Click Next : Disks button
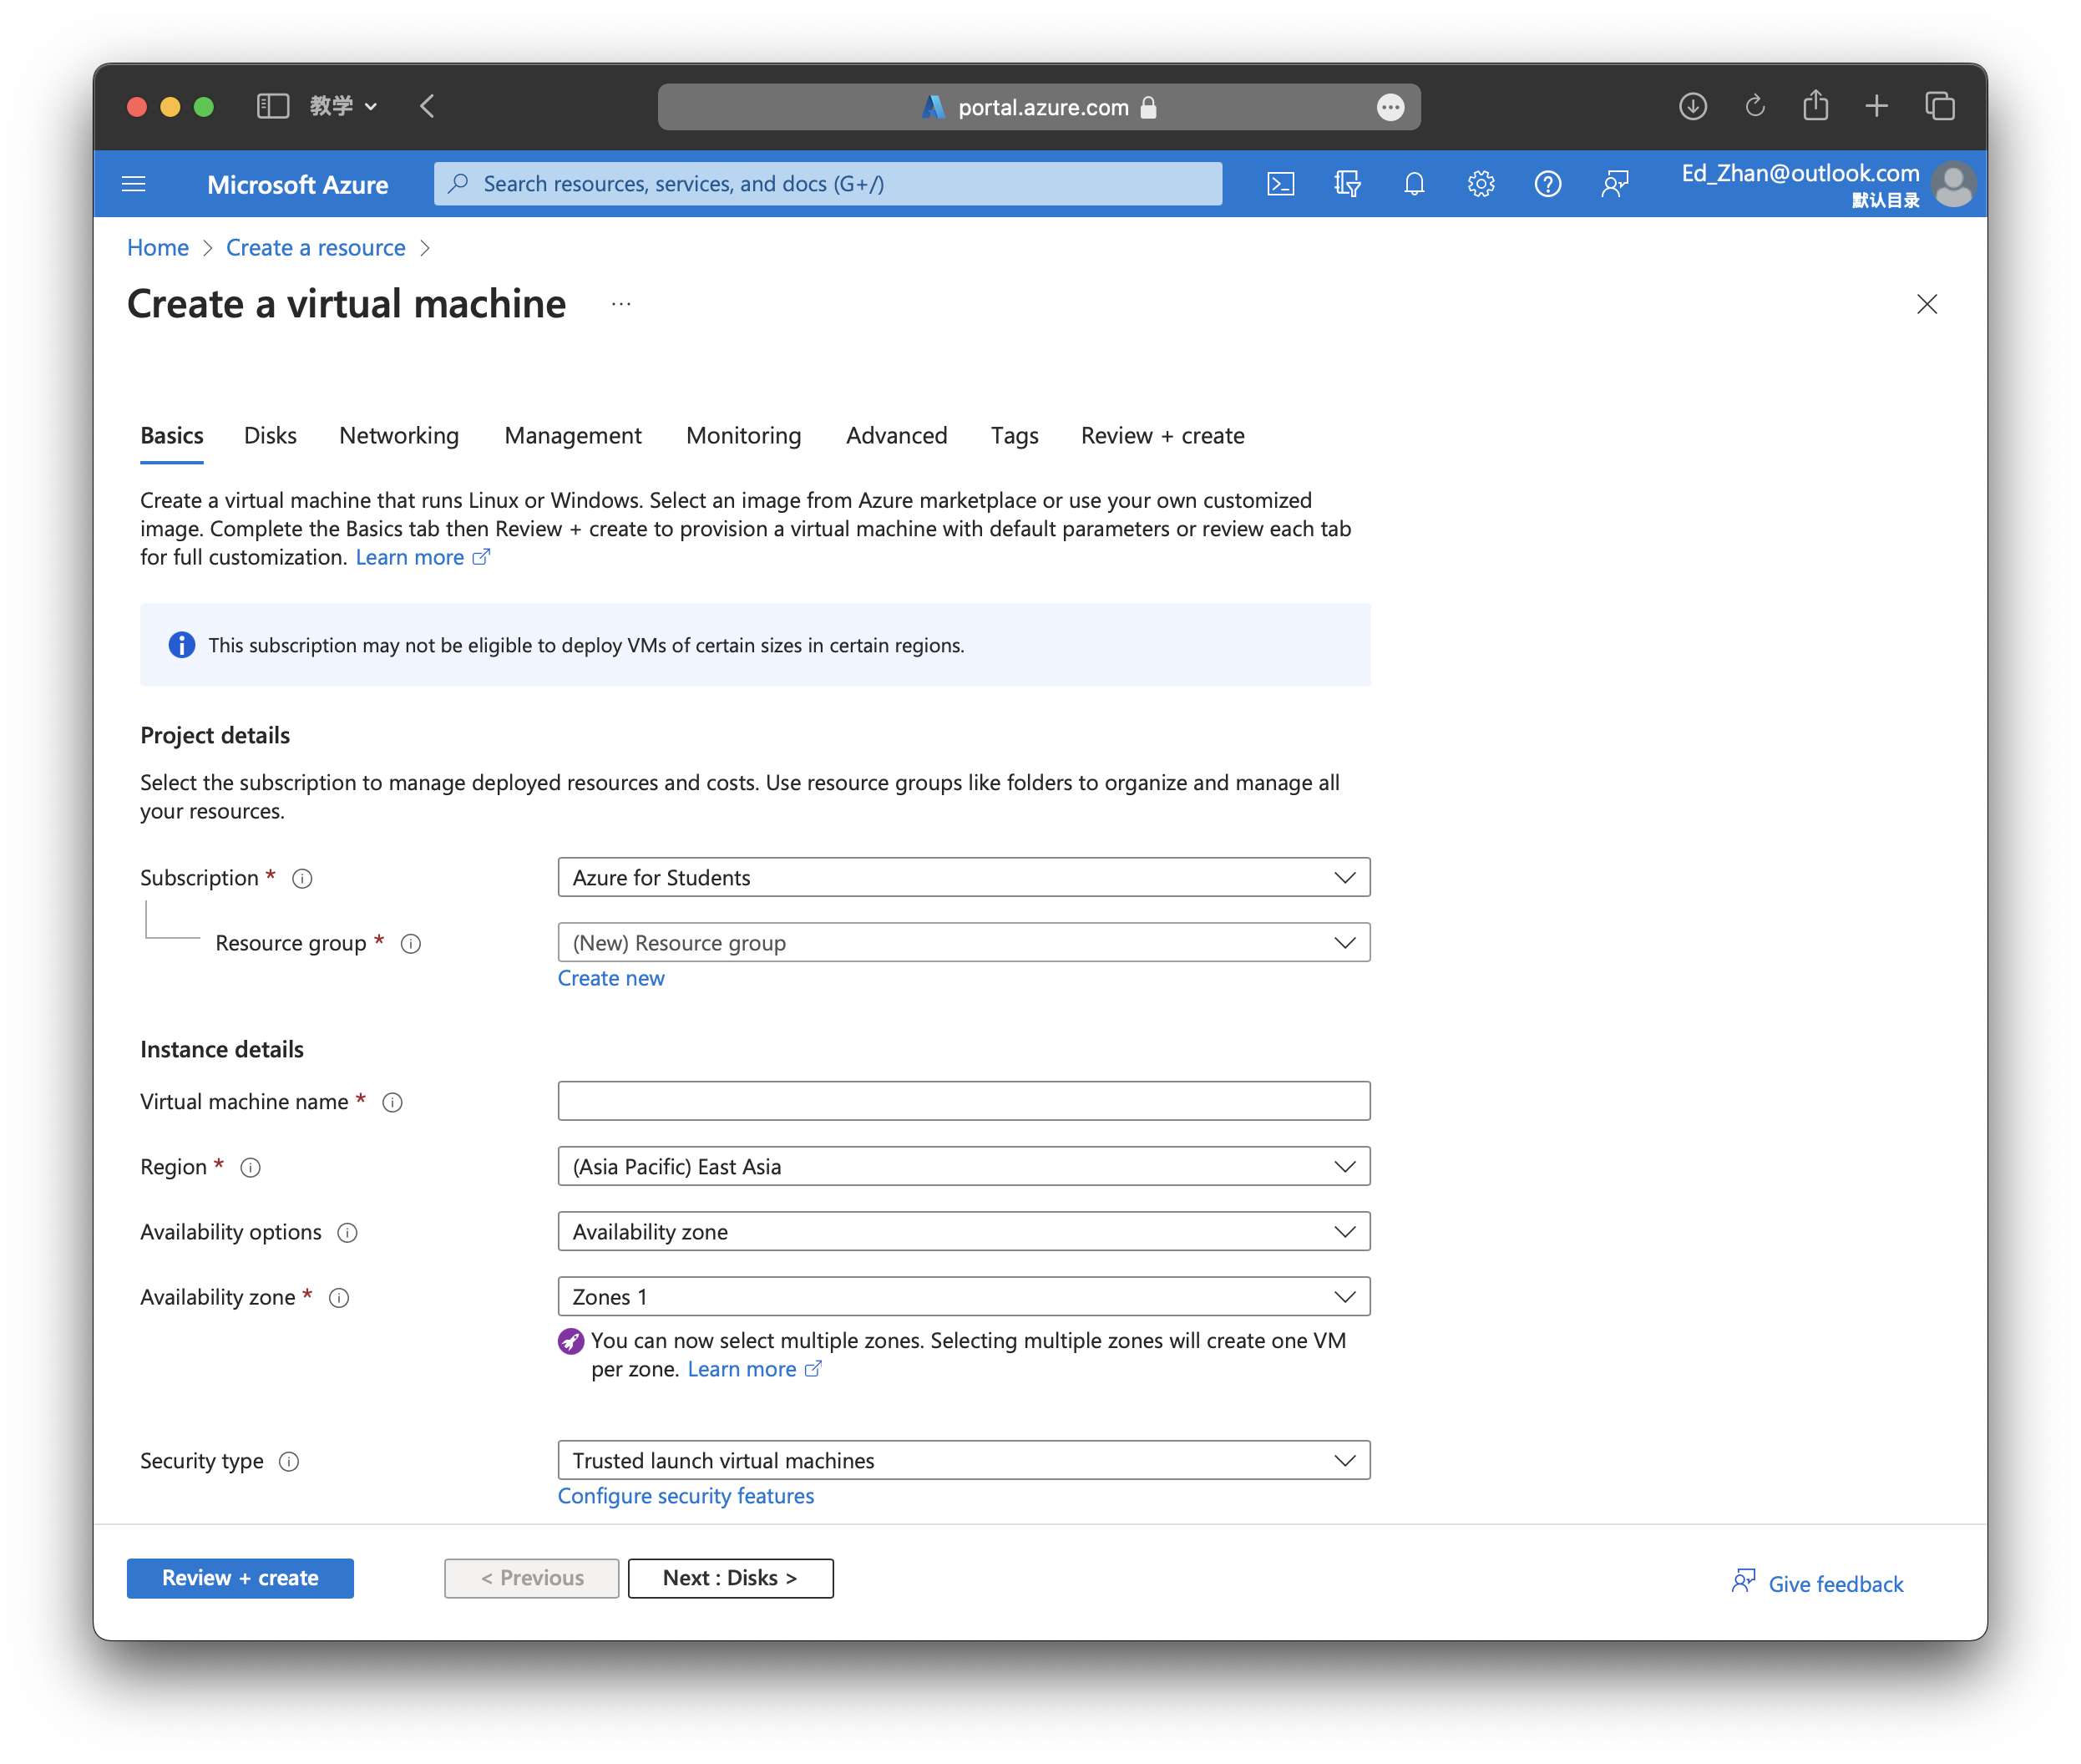Screen dimensions: 2081x1764 [x=730, y=1578]
